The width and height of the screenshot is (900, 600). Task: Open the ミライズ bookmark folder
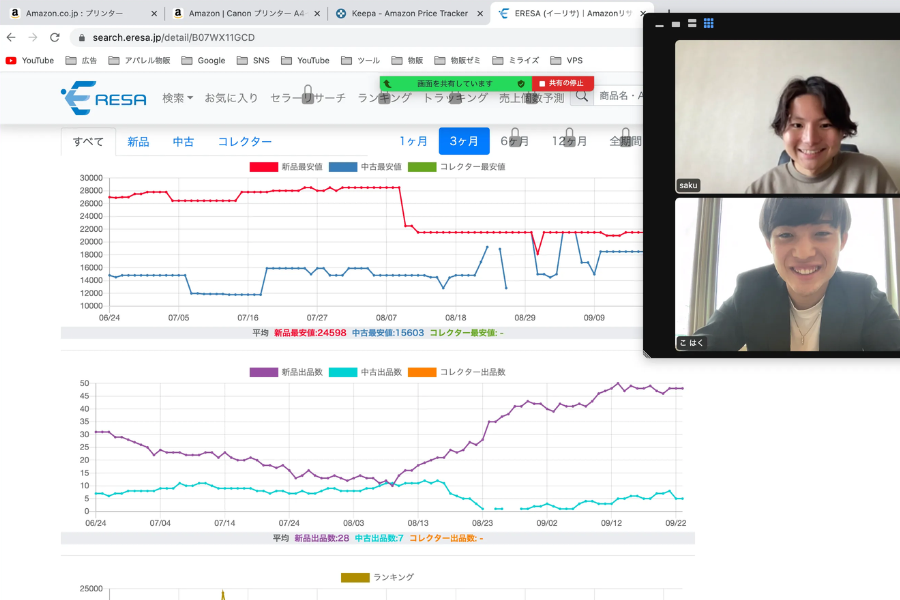(x=516, y=60)
